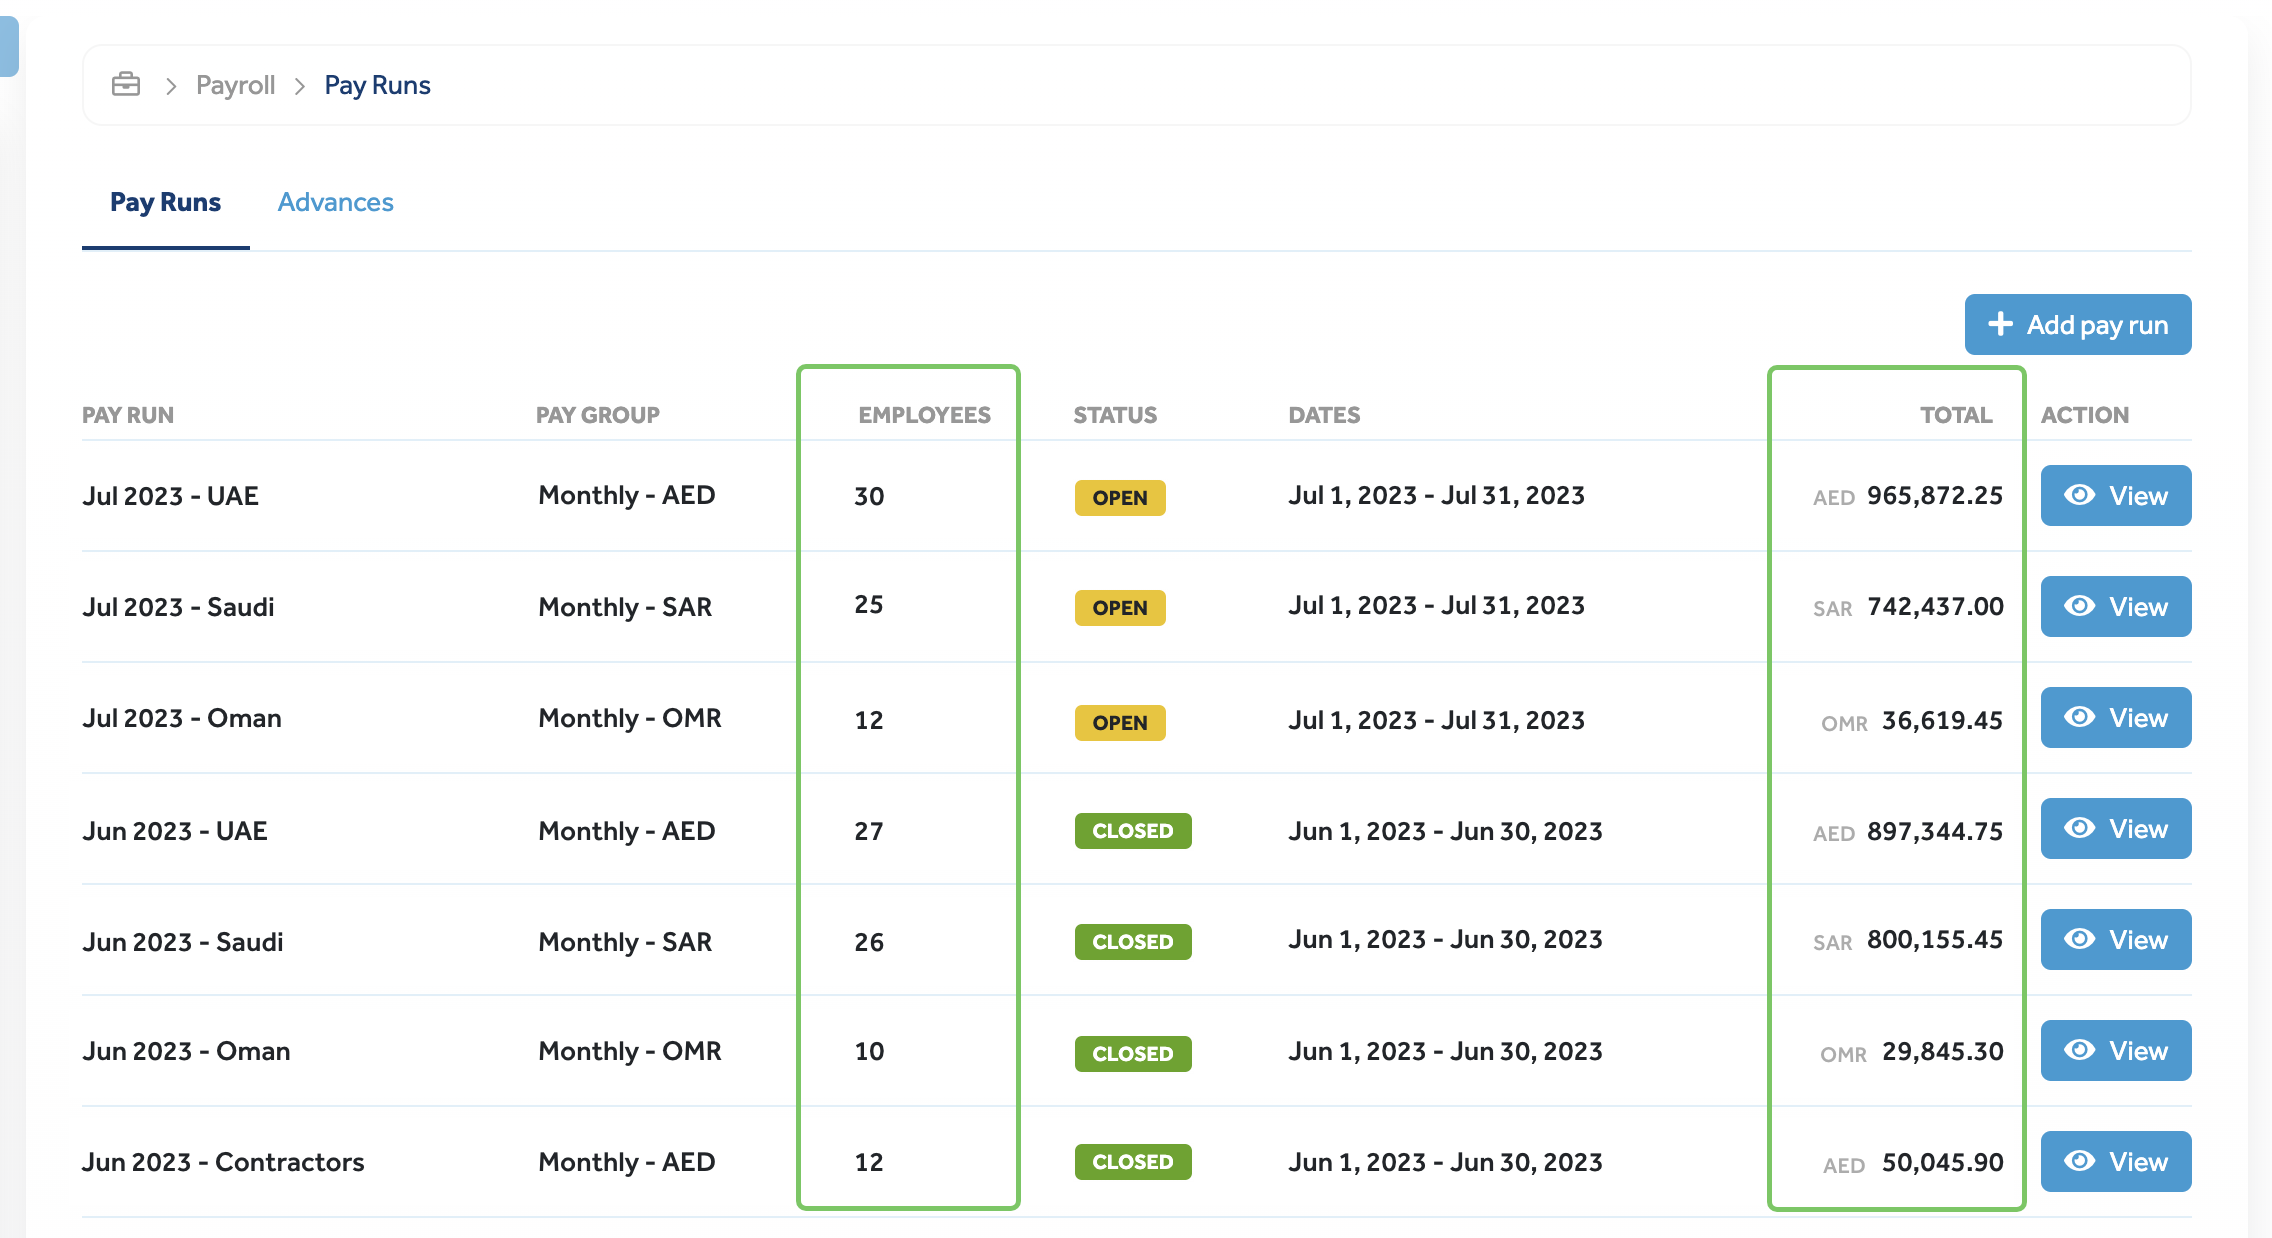Select the Jun 2023 - Contractors pay run name

point(223,1162)
